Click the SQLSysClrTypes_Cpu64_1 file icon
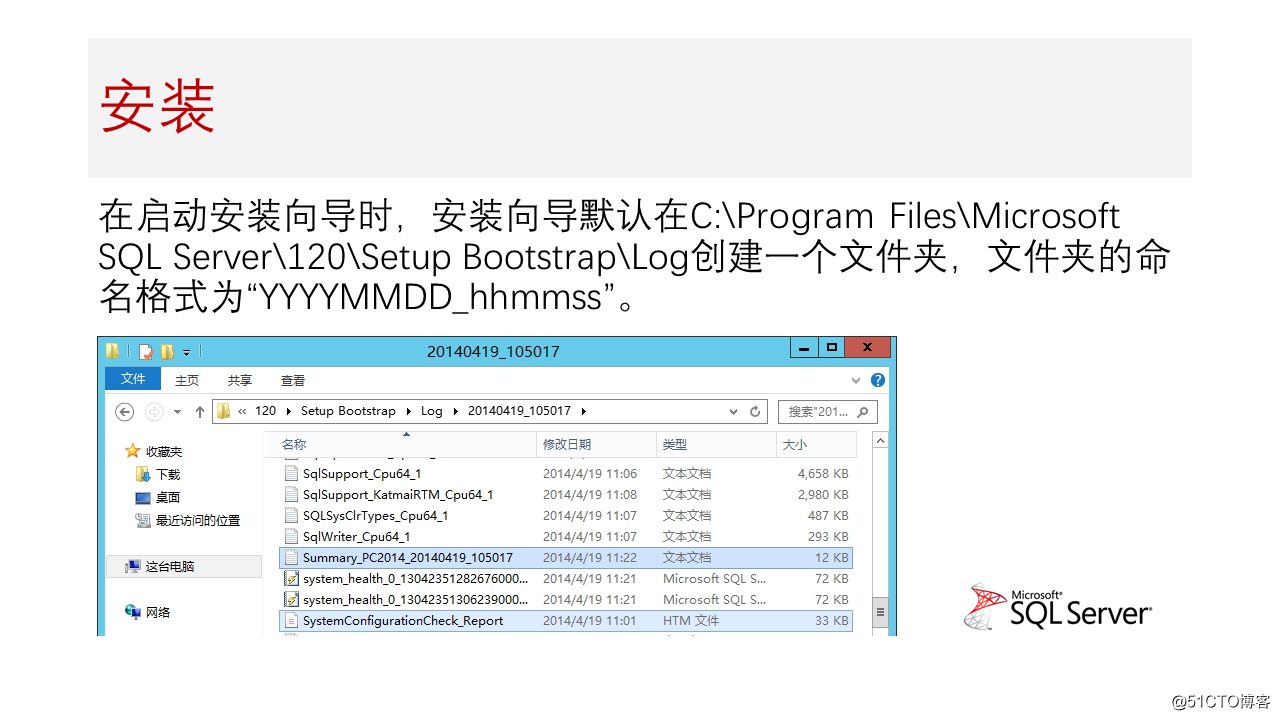This screenshot has width=1280, height=720. point(292,515)
